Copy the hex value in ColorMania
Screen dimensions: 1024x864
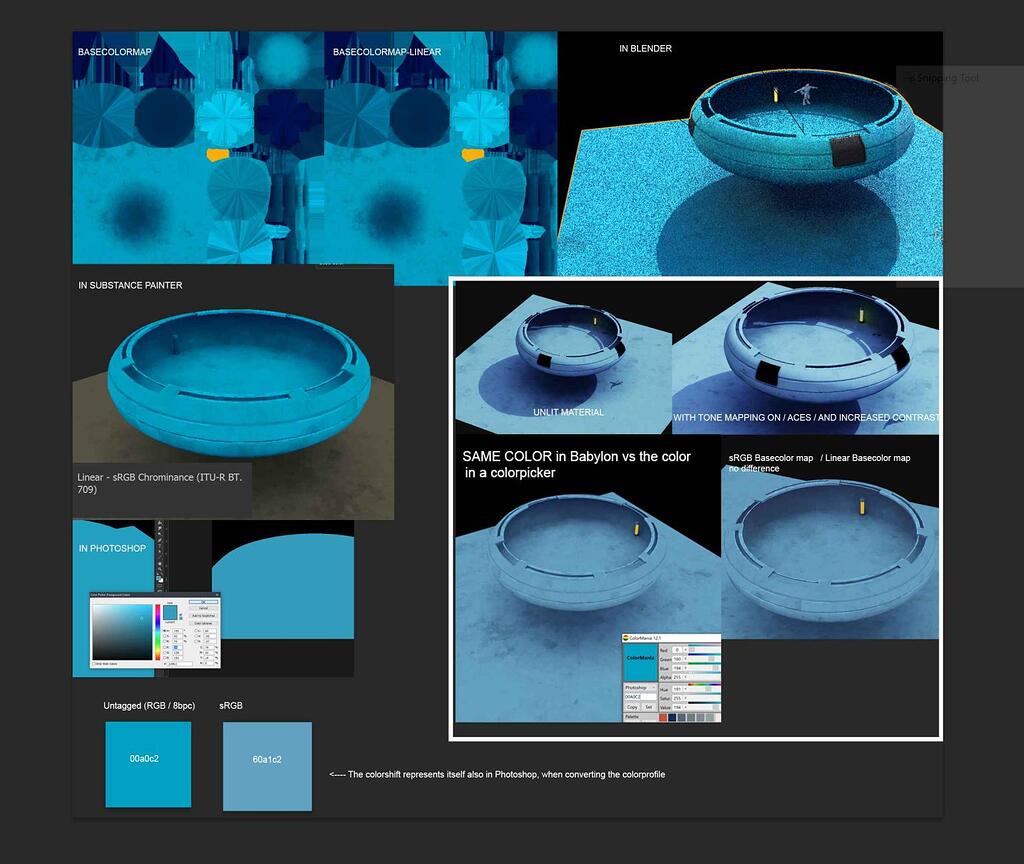click(x=633, y=707)
